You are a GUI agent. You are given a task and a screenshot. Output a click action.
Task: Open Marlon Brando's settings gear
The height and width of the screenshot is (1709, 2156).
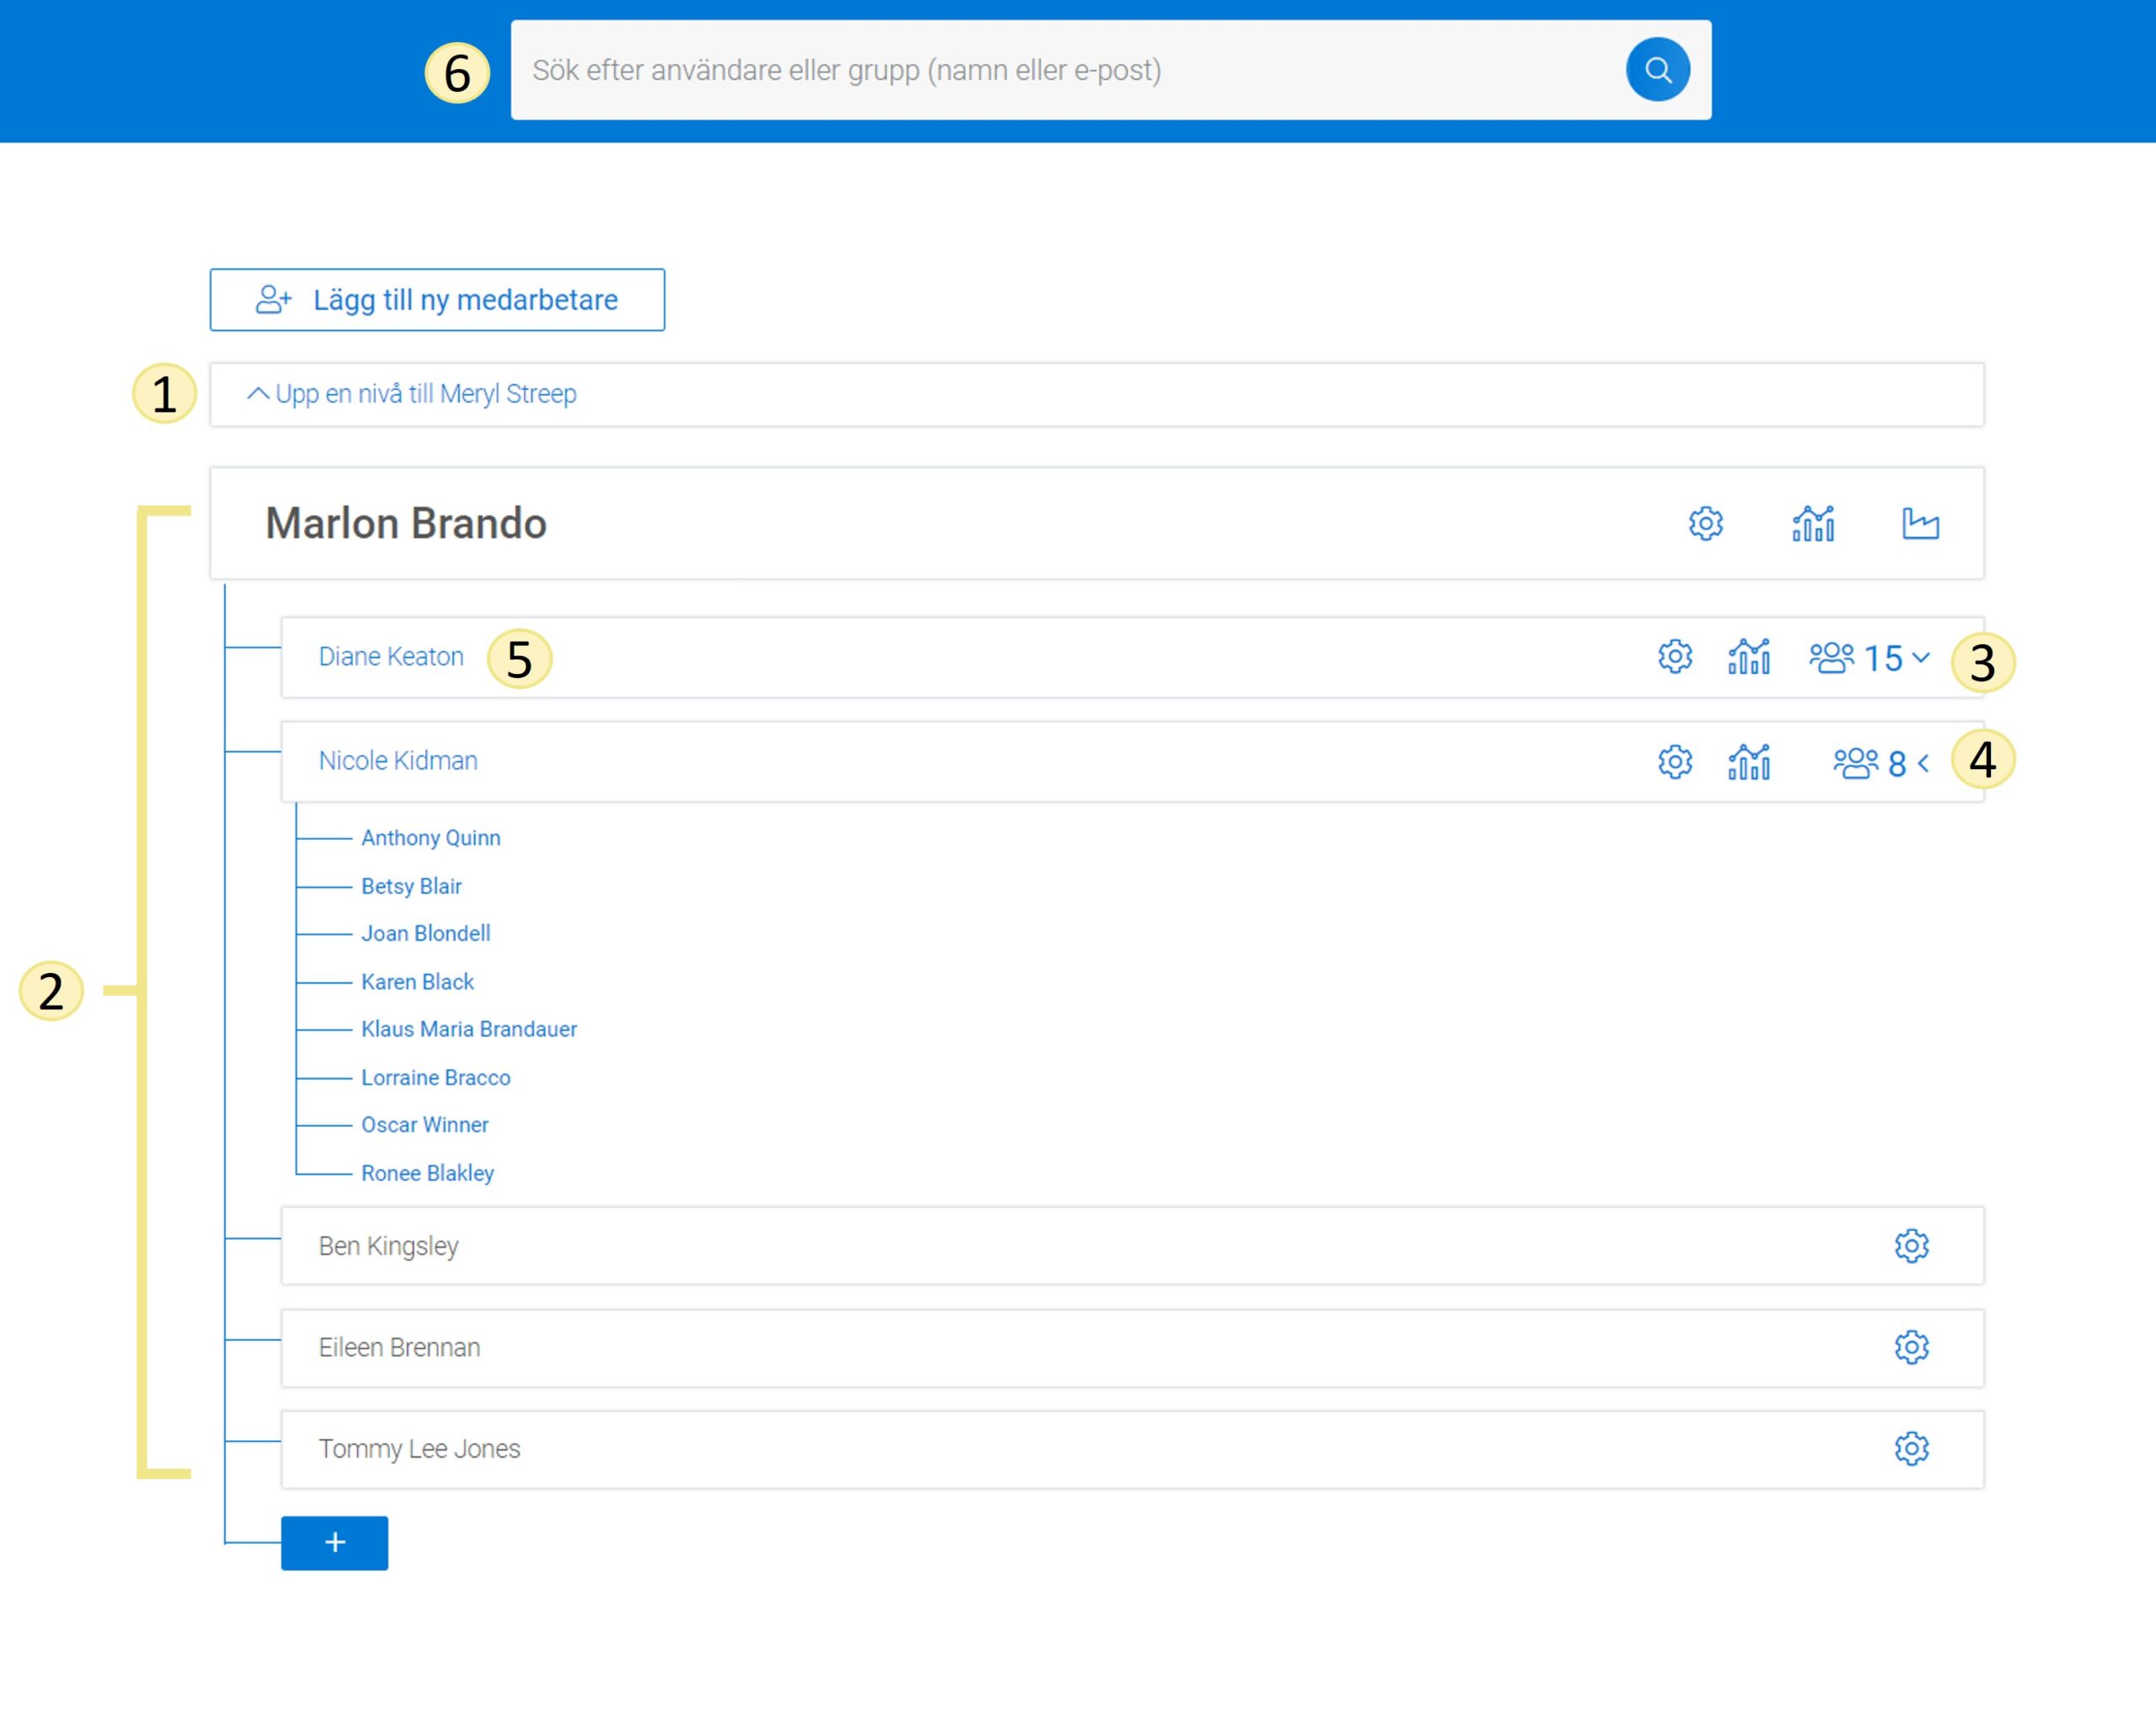(1705, 523)
